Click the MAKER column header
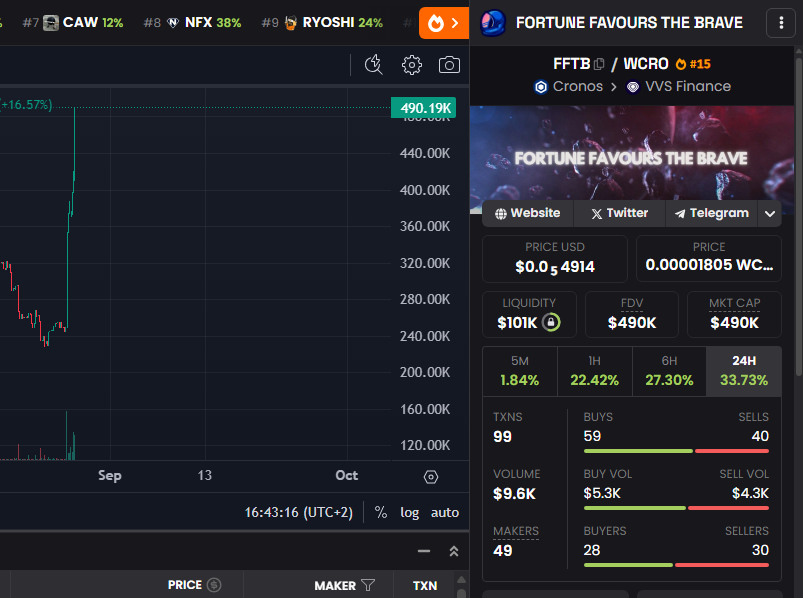The height and width of the screenshot is (598, 803). pyautogui.click(x=335, y=585)
